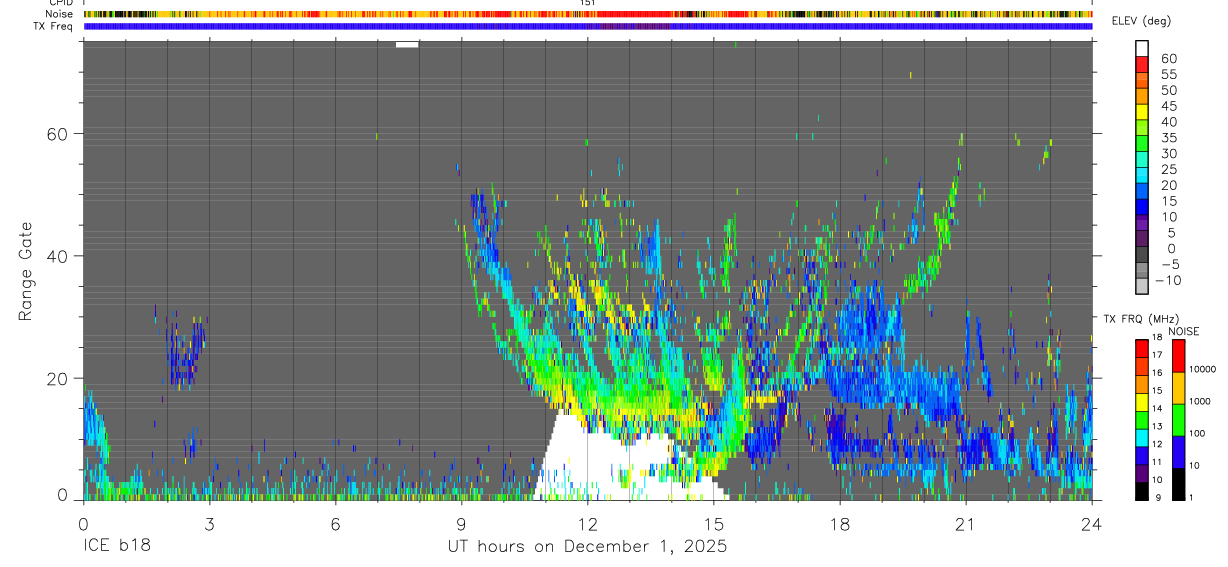Click the NOISE legend label '10000'
The height and width of the screenshot is (567, 1228).
click(1201, 369)
